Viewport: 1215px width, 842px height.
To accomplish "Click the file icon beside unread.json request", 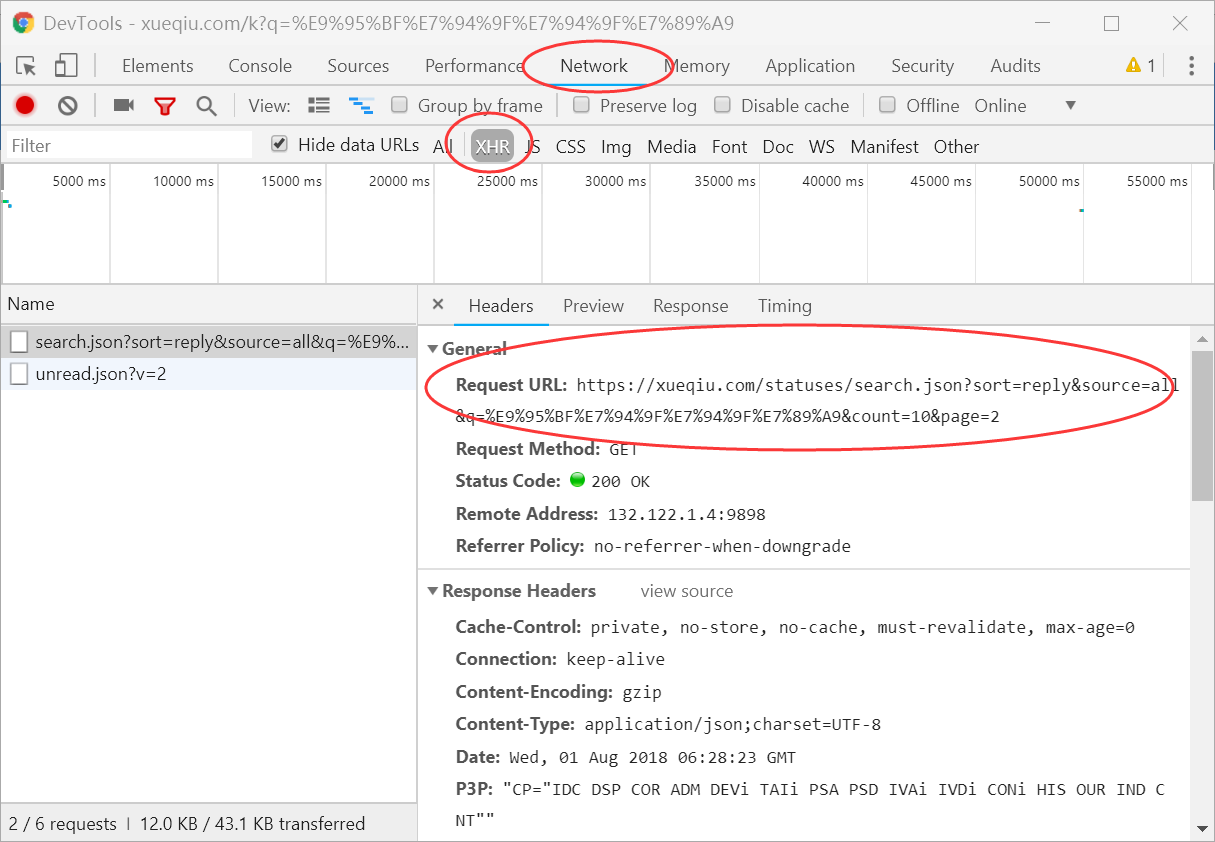I will 19,374.
